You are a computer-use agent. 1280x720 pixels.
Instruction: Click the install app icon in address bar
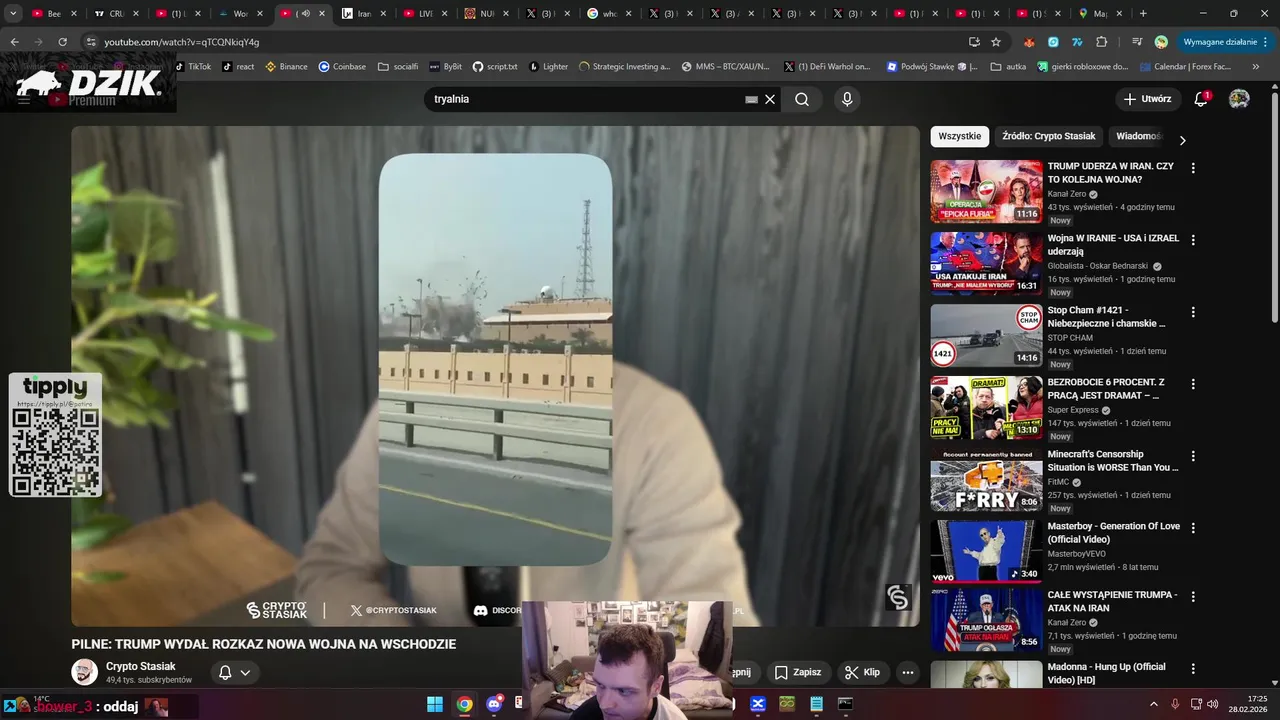pyautogui.click(x=974, y=42)
